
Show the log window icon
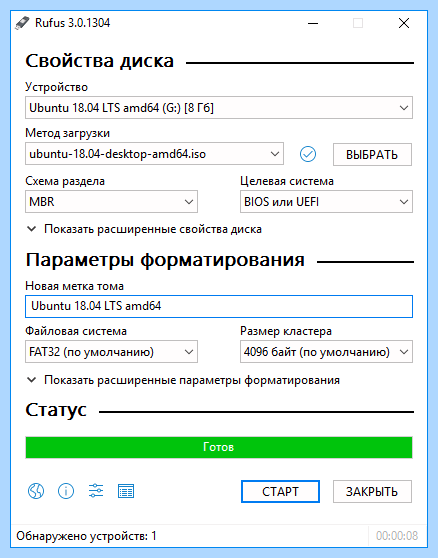click(126, 491)
